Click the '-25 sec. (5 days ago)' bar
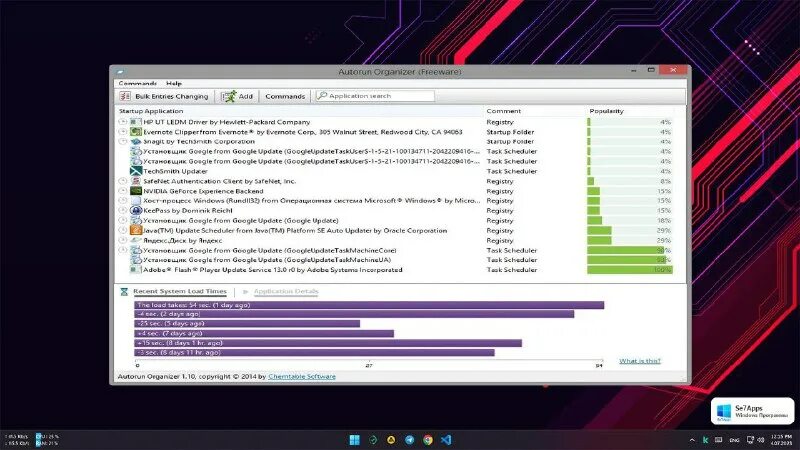 [x=247, y=323]
